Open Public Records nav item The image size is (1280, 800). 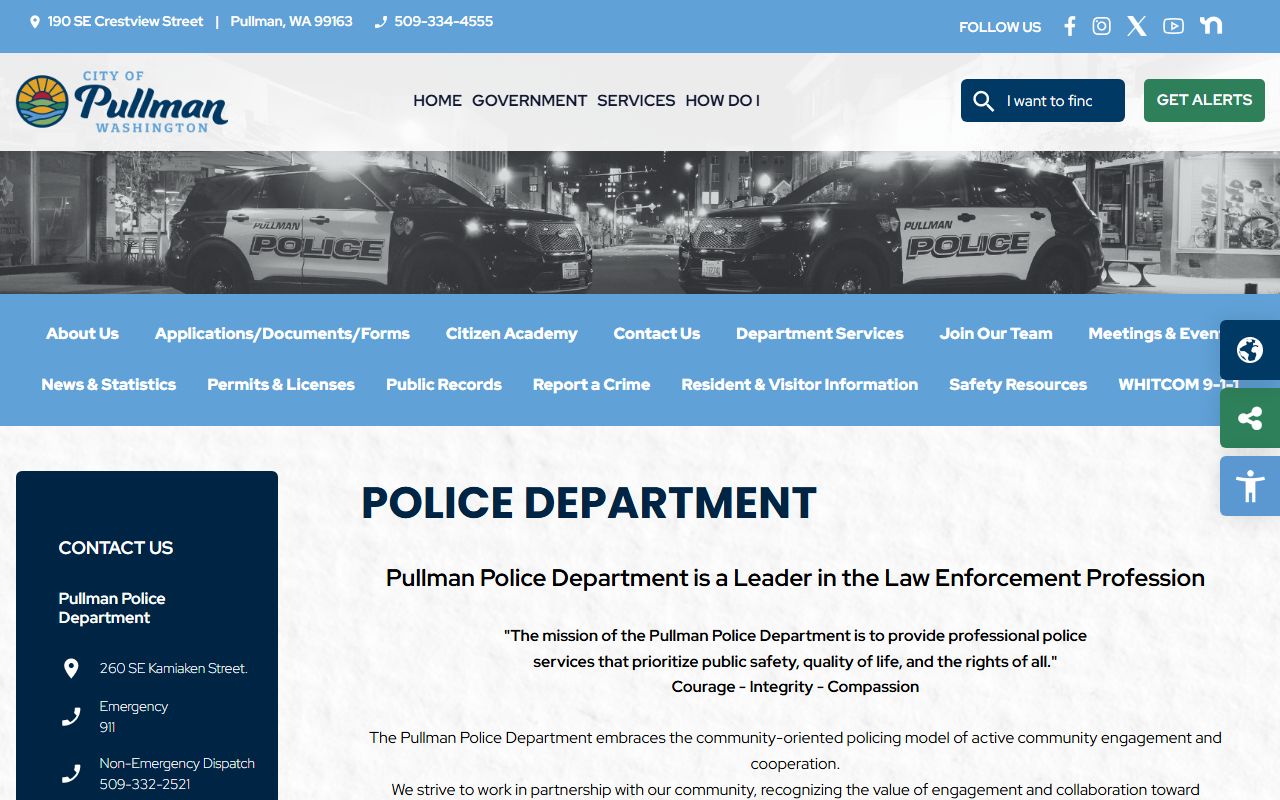pyautogui.click(x=443, y=384)
